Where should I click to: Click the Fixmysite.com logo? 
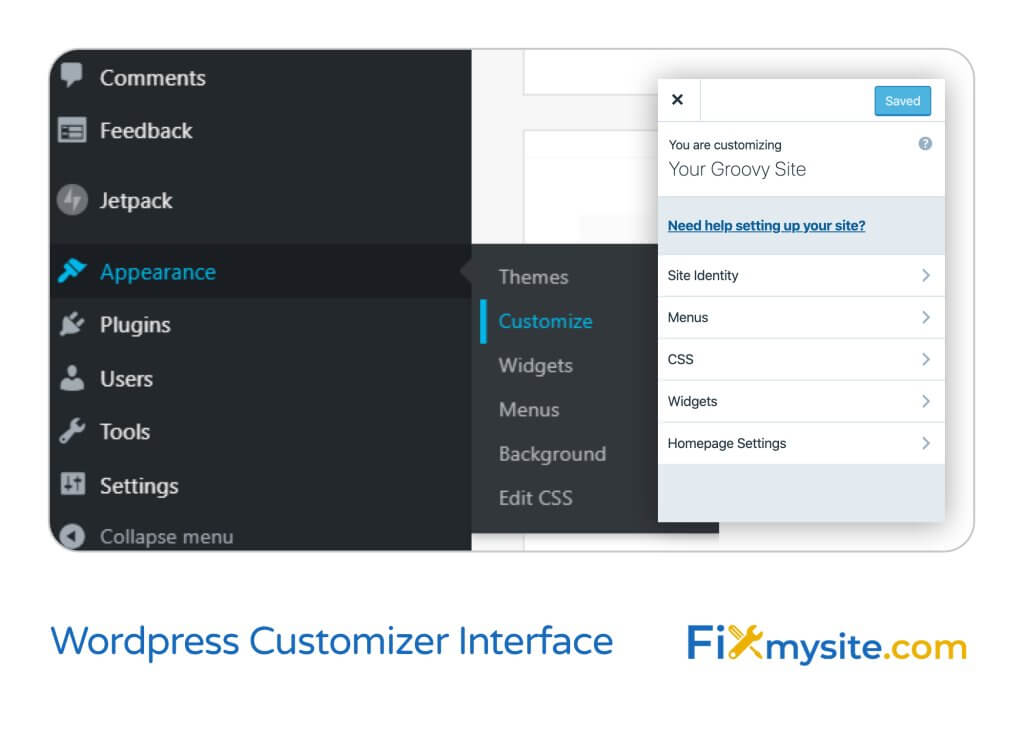826,644
